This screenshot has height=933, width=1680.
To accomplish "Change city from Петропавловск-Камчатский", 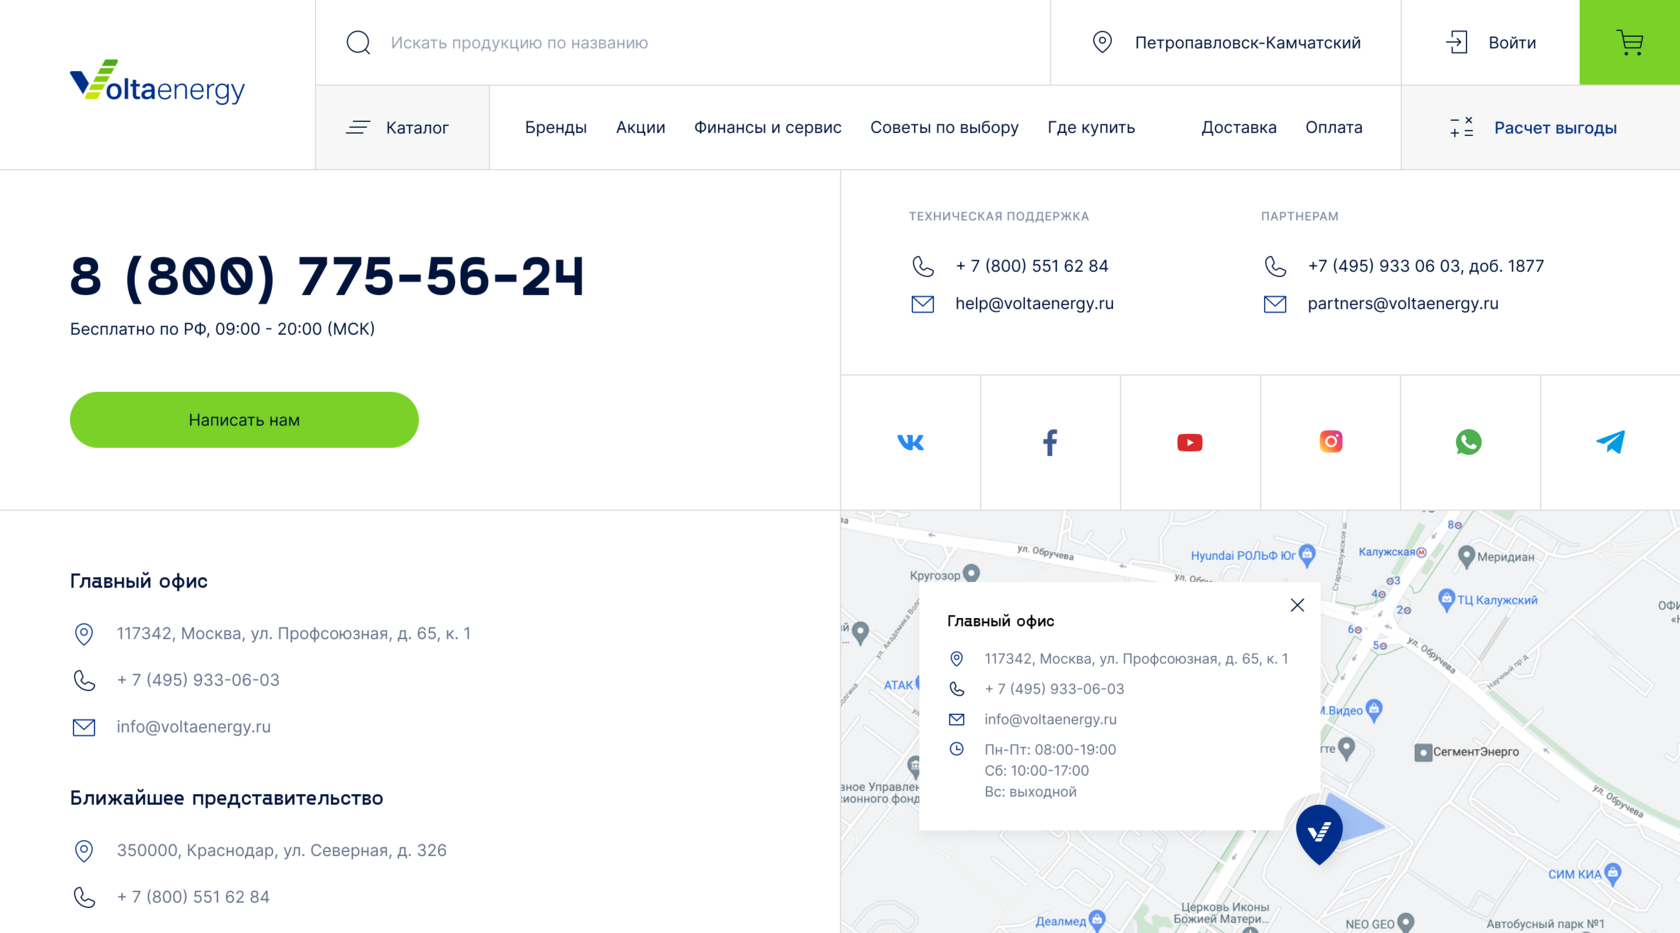I will pos(1247,43).
